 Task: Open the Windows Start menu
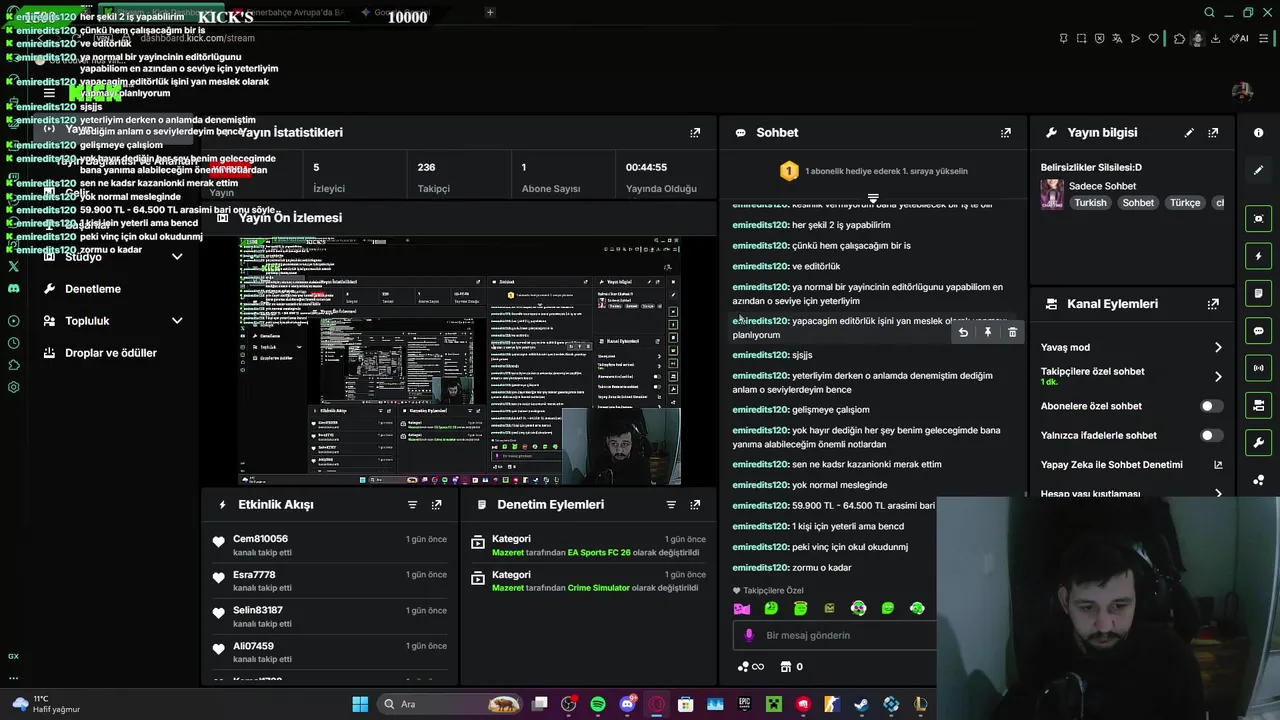coord(360,704)
